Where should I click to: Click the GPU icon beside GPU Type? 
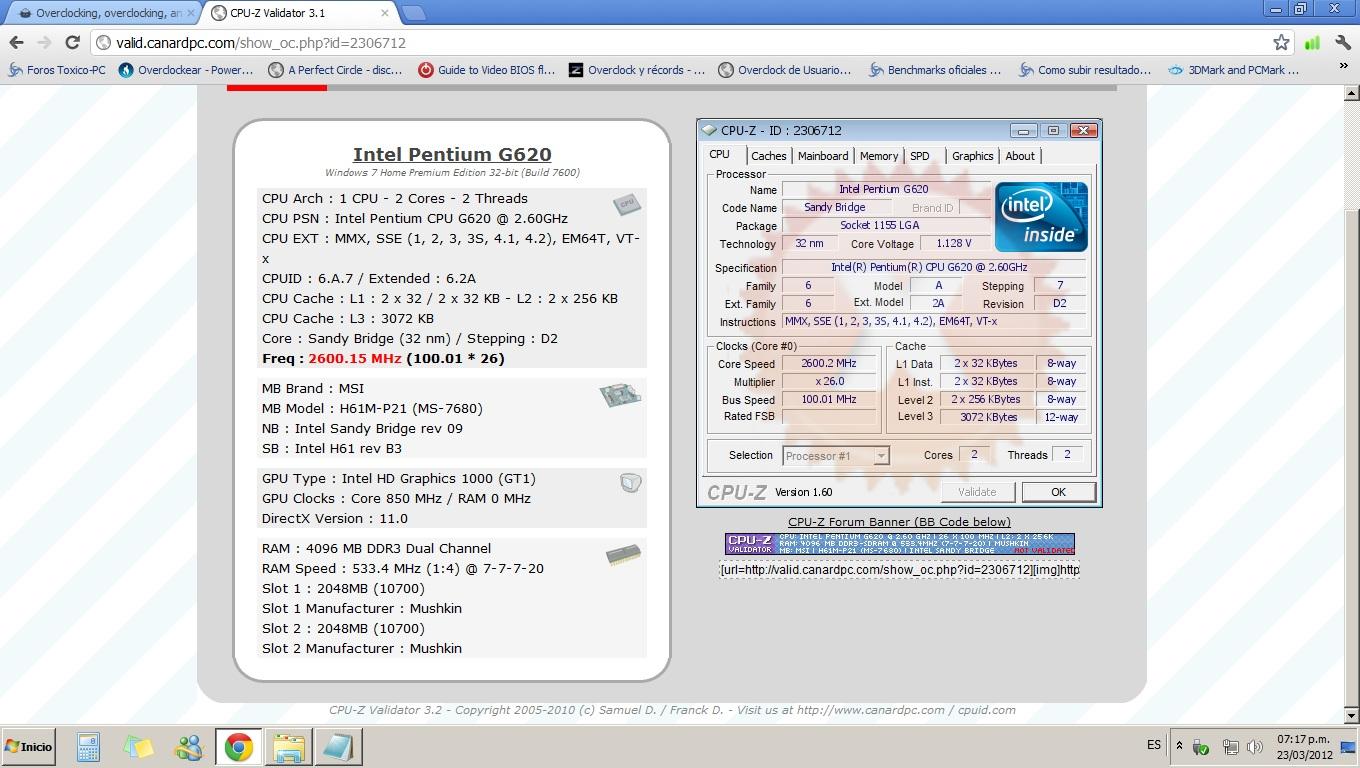[630, 484]
